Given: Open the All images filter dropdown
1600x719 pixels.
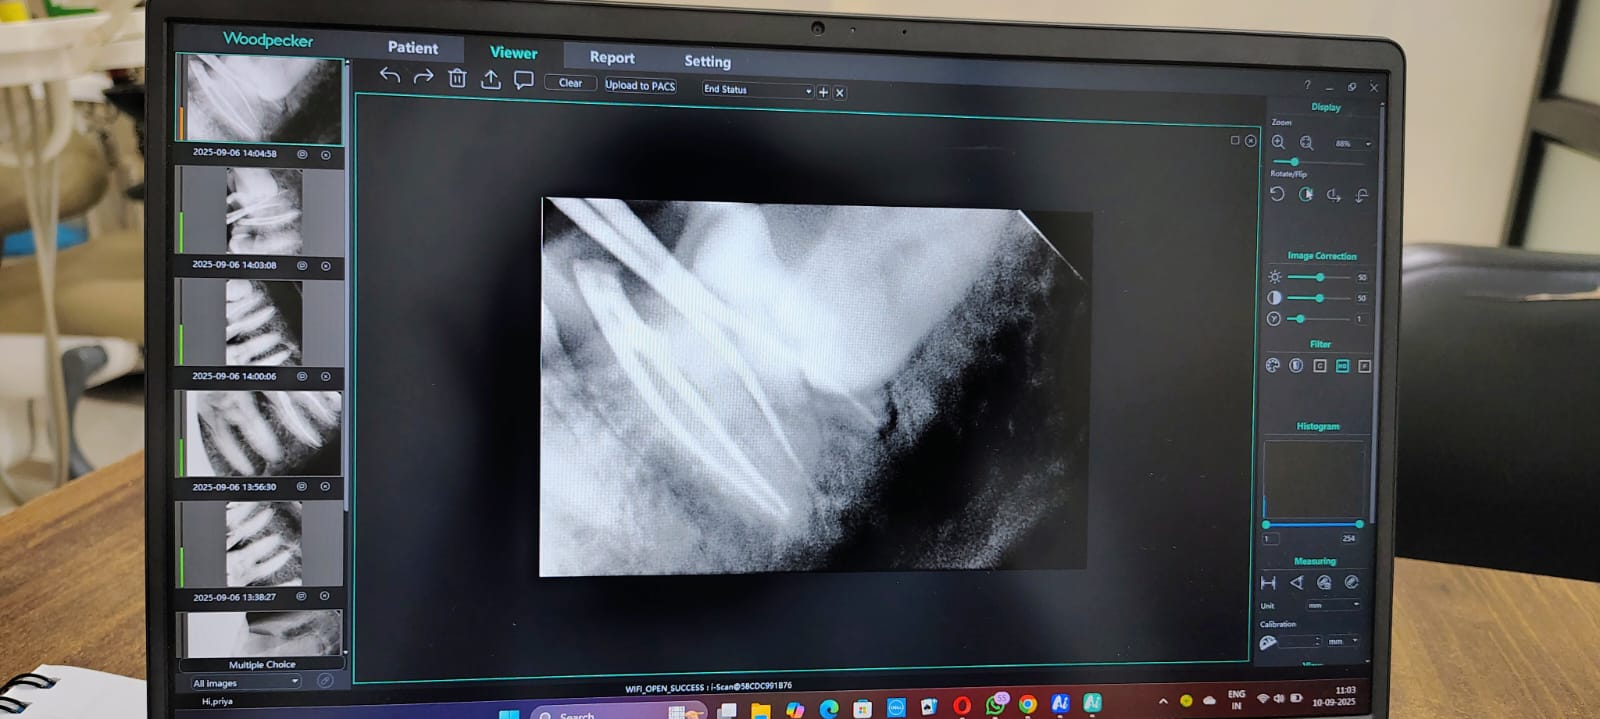Looking at the screenshot, I should (245, 682).
